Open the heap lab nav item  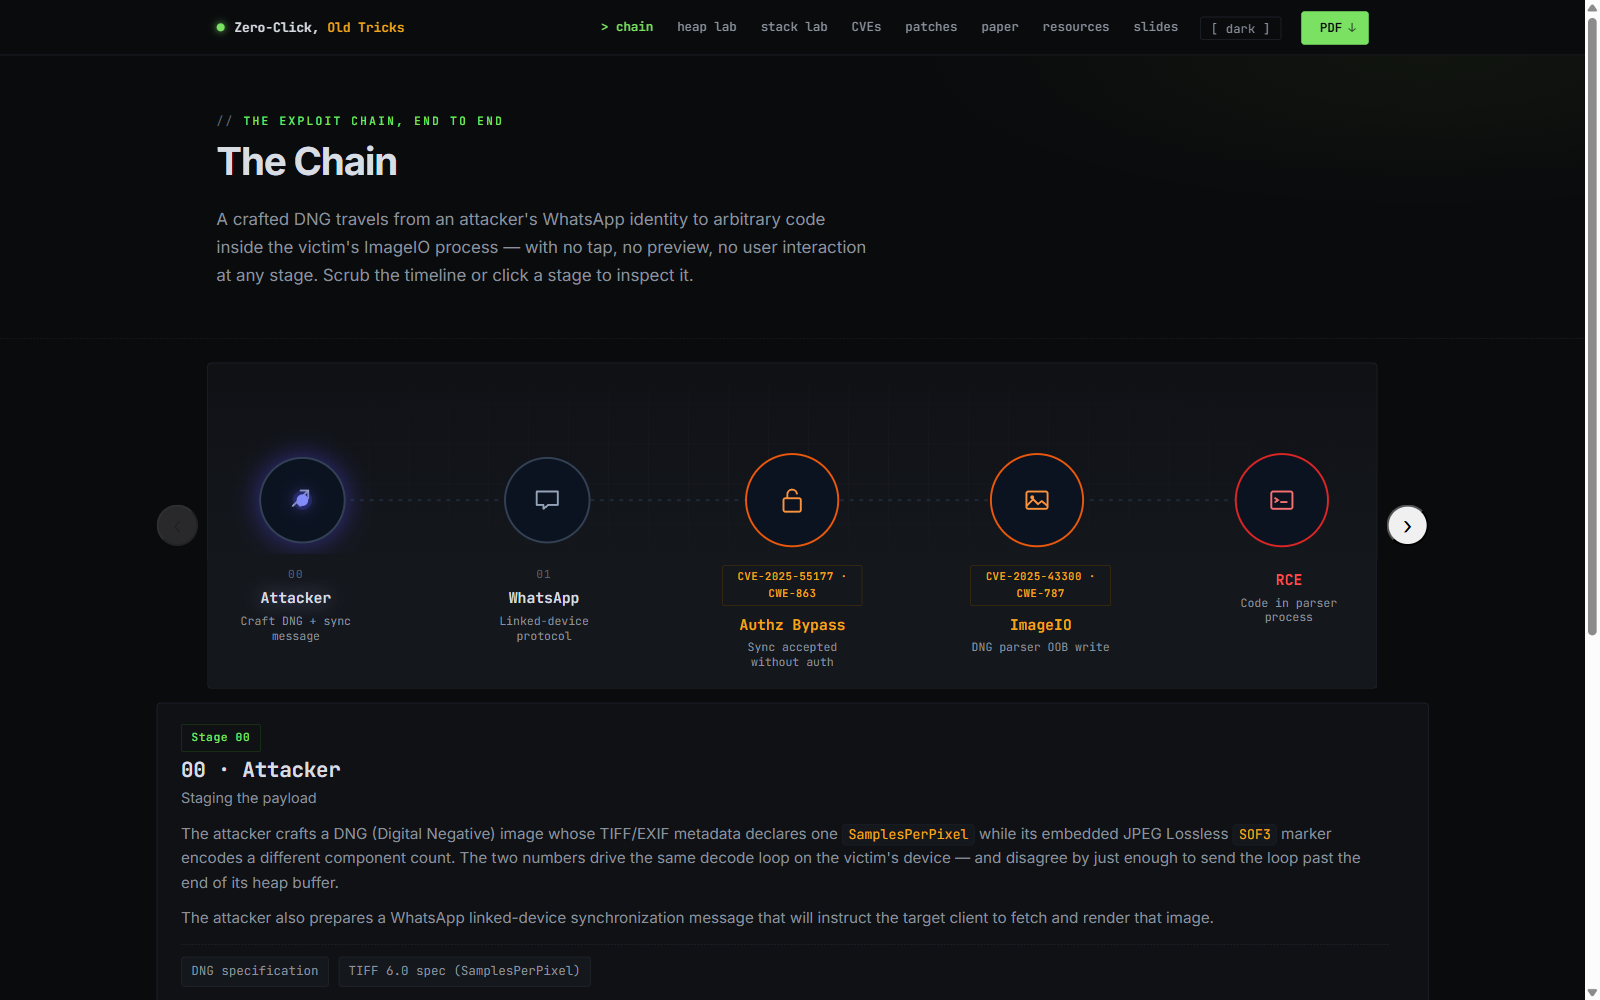[x=707, y=27]
